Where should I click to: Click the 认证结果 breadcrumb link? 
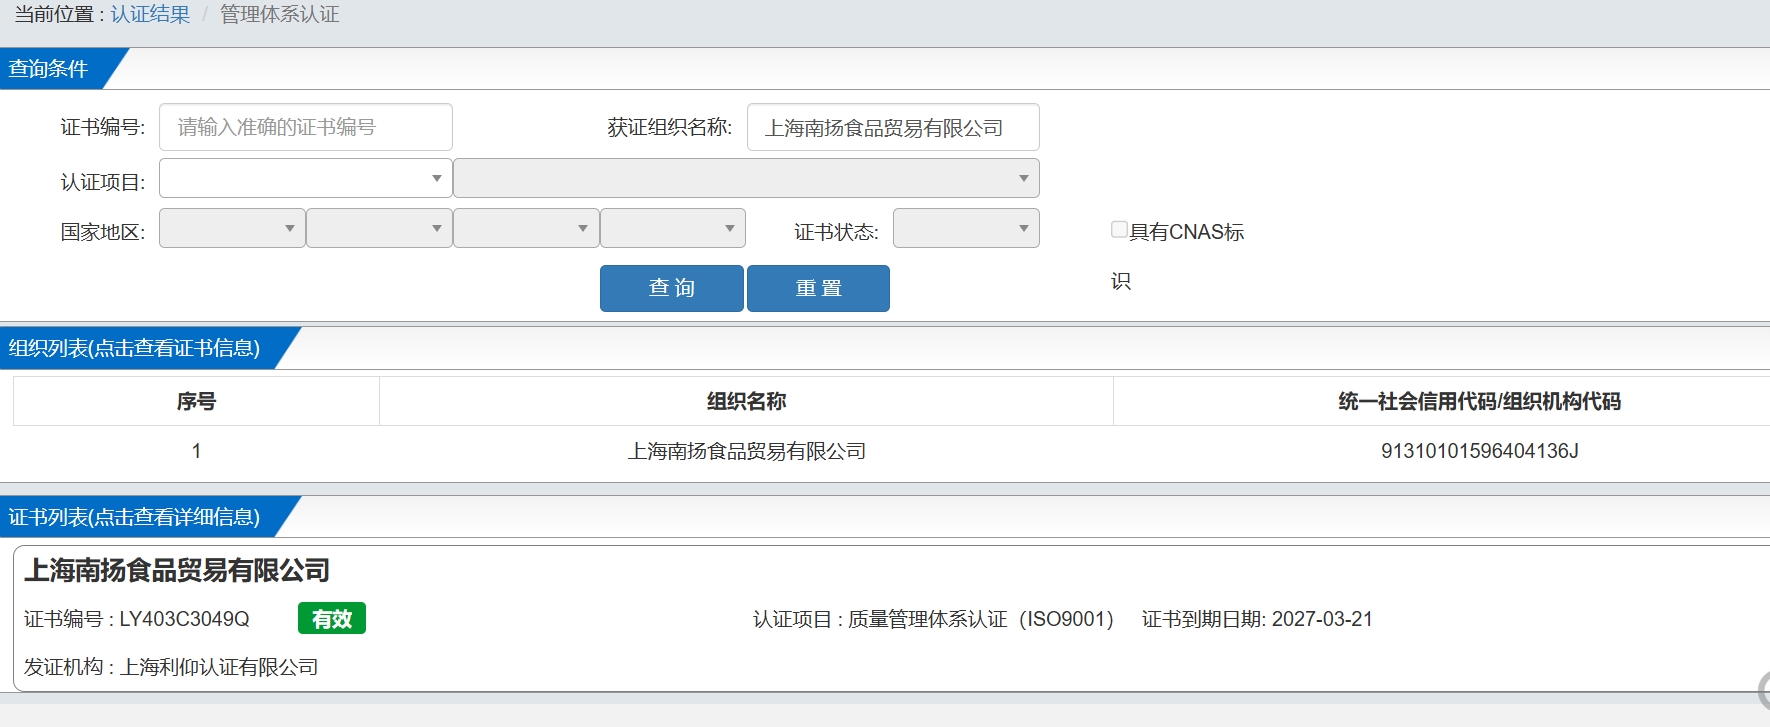click(x=150, y=14)
